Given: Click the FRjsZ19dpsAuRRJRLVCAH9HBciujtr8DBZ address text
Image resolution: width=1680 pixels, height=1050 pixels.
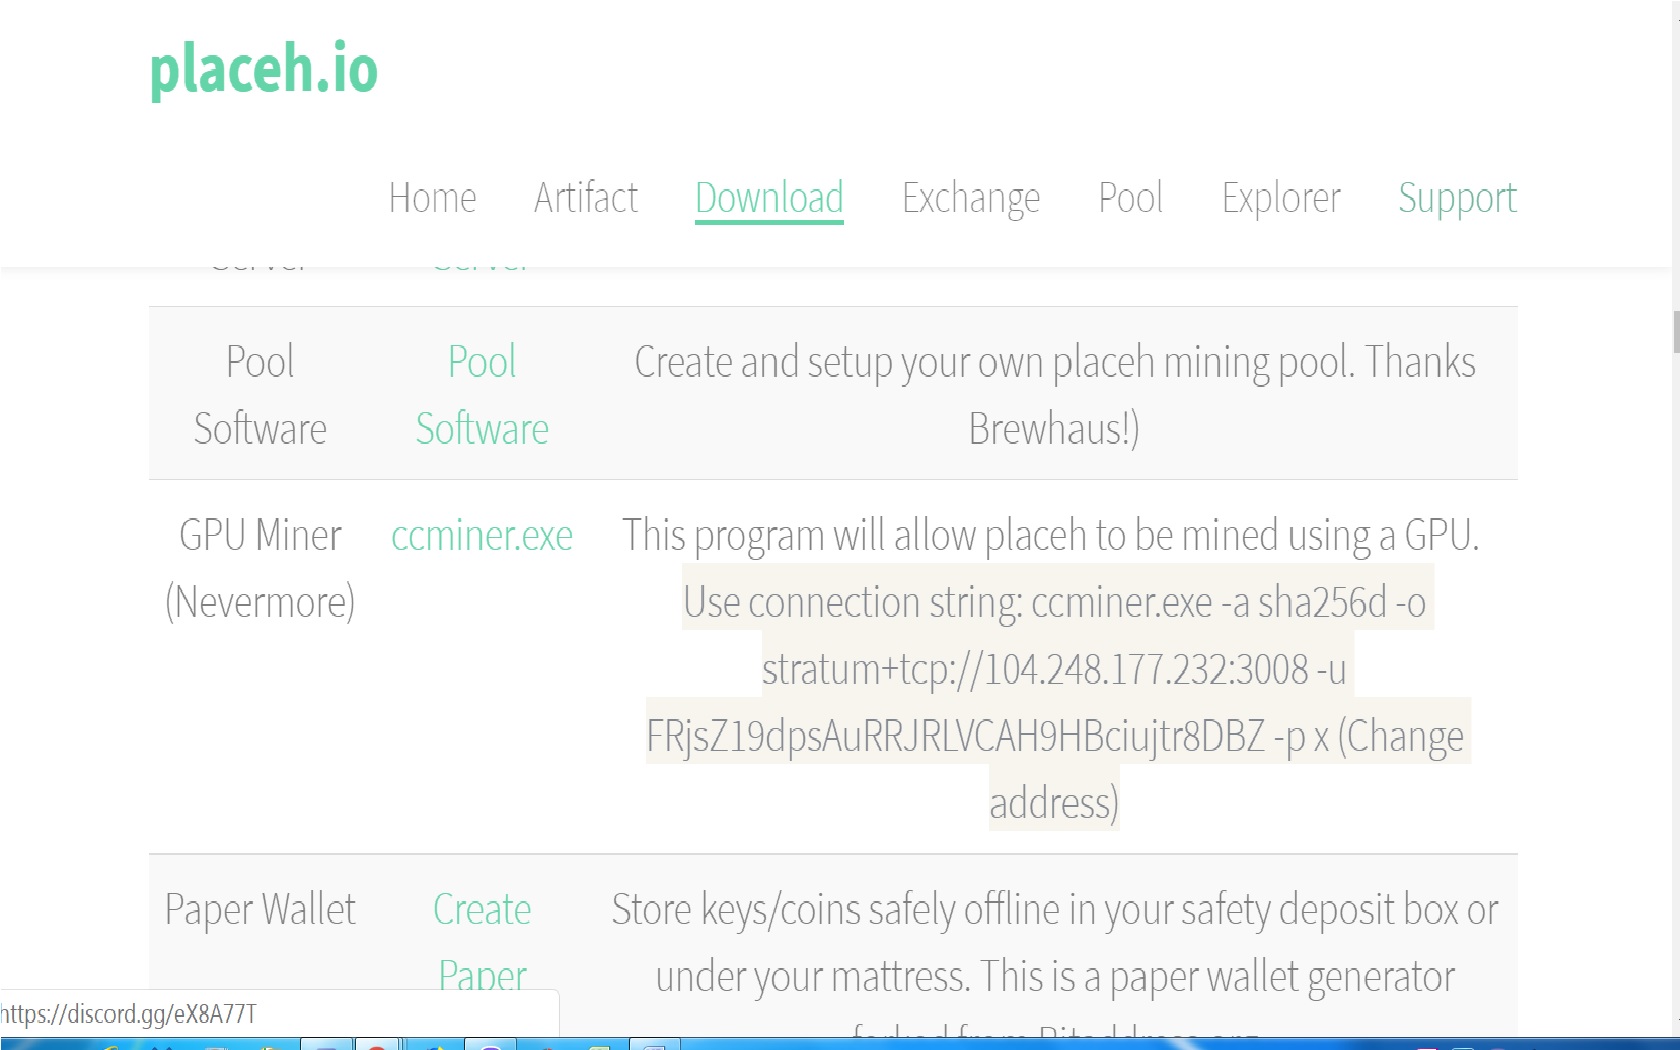Looking at the screenshot, I should pyautogui.click(x=956, y=736).
